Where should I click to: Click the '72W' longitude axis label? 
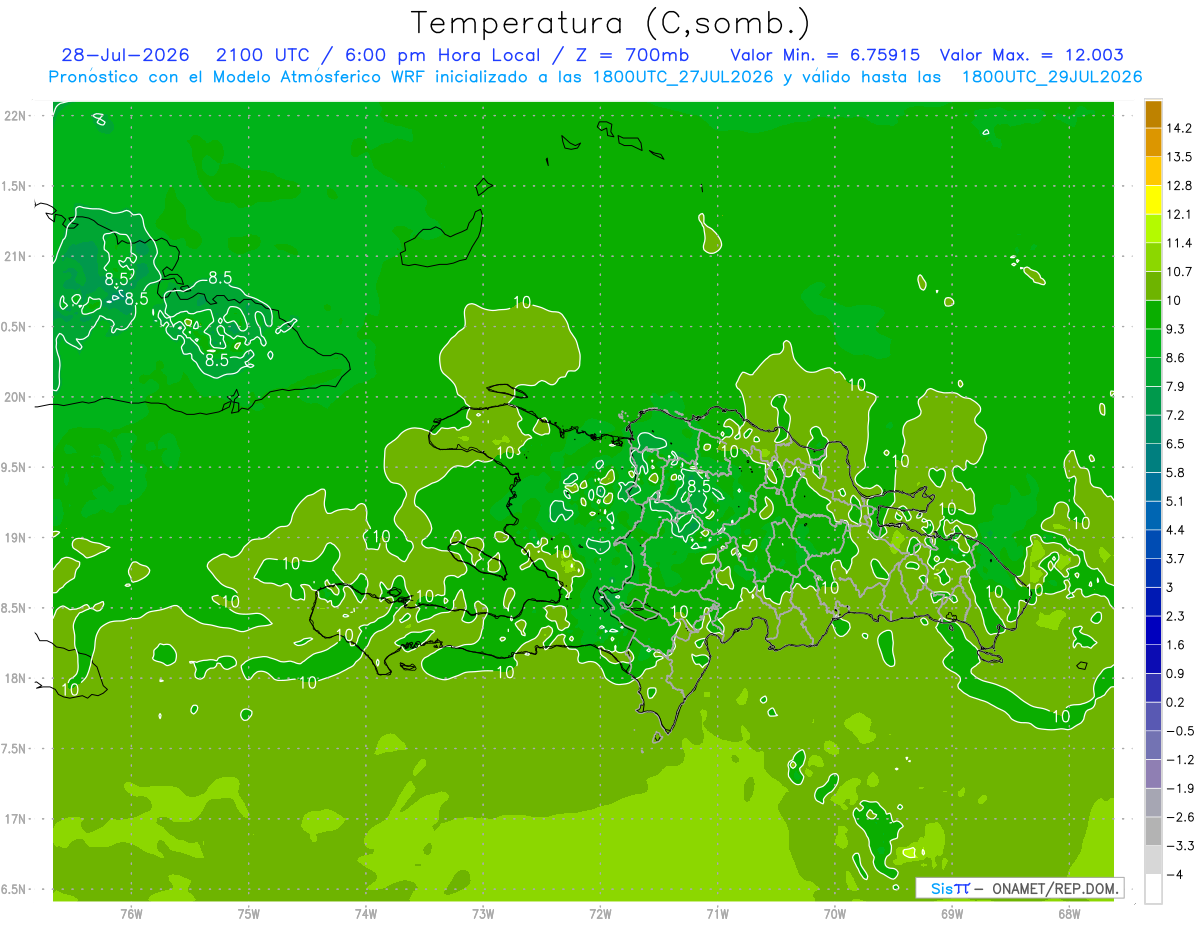[600, 914]
